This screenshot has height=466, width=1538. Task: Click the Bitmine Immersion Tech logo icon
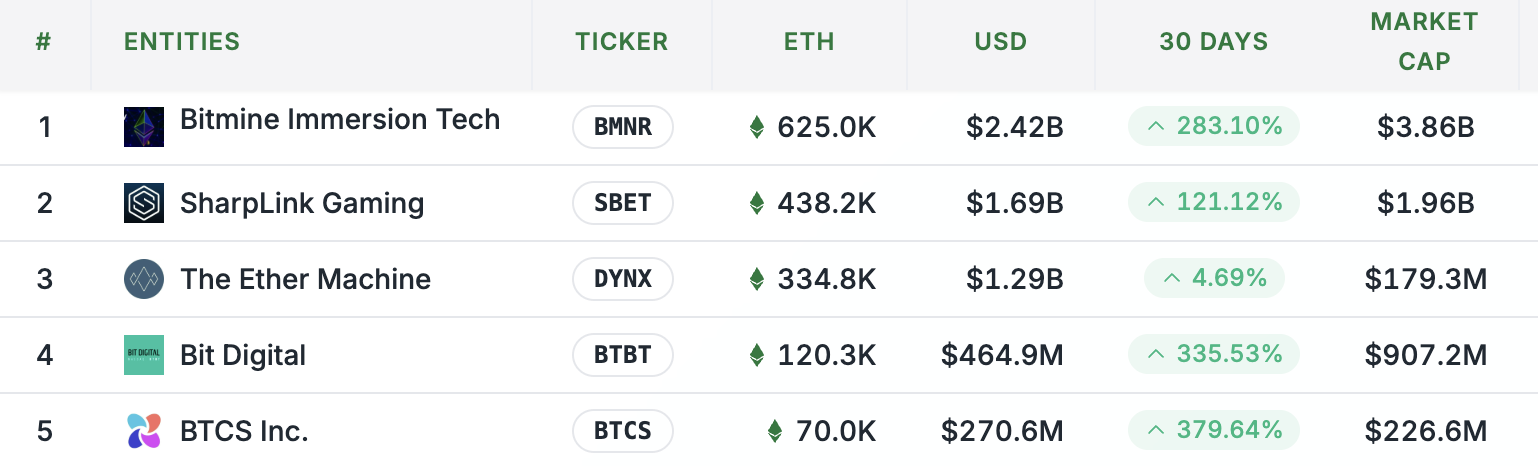coord(144,127)
